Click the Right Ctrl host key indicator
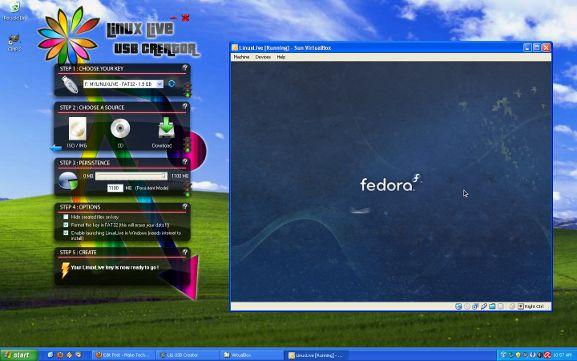Screen dimensions: 577x361 tap(531, 306)
